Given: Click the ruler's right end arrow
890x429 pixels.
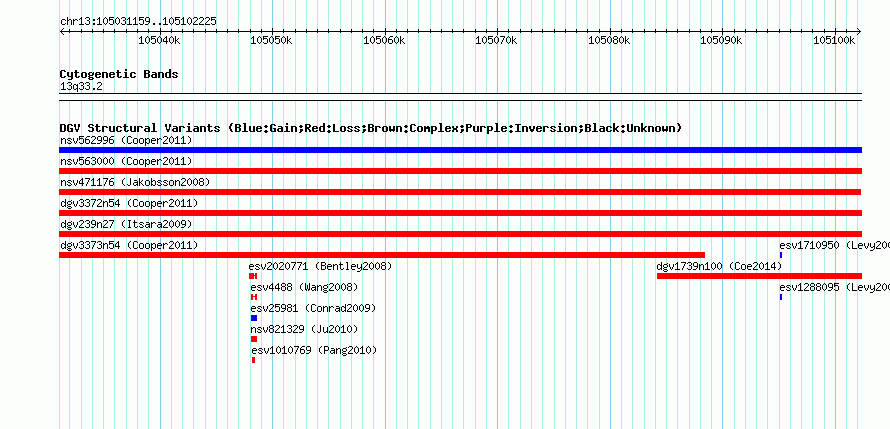Looking at the screenshot, I should pos(859,31).
